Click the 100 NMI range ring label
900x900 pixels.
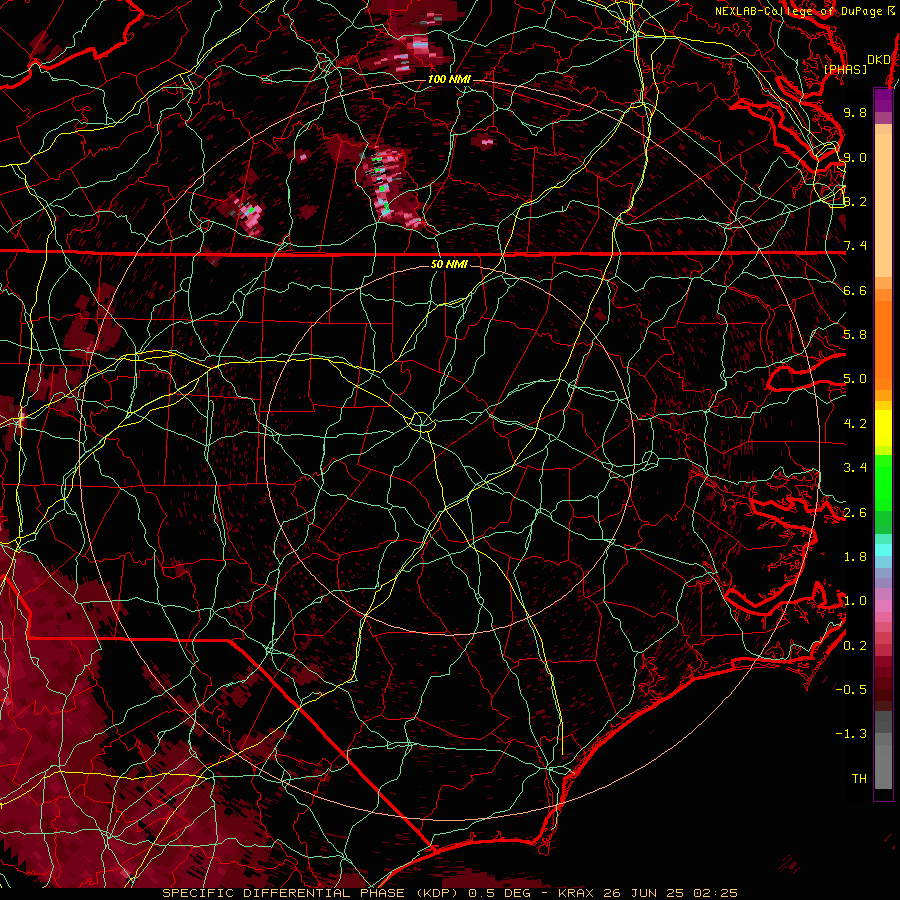tap(449, 79)
